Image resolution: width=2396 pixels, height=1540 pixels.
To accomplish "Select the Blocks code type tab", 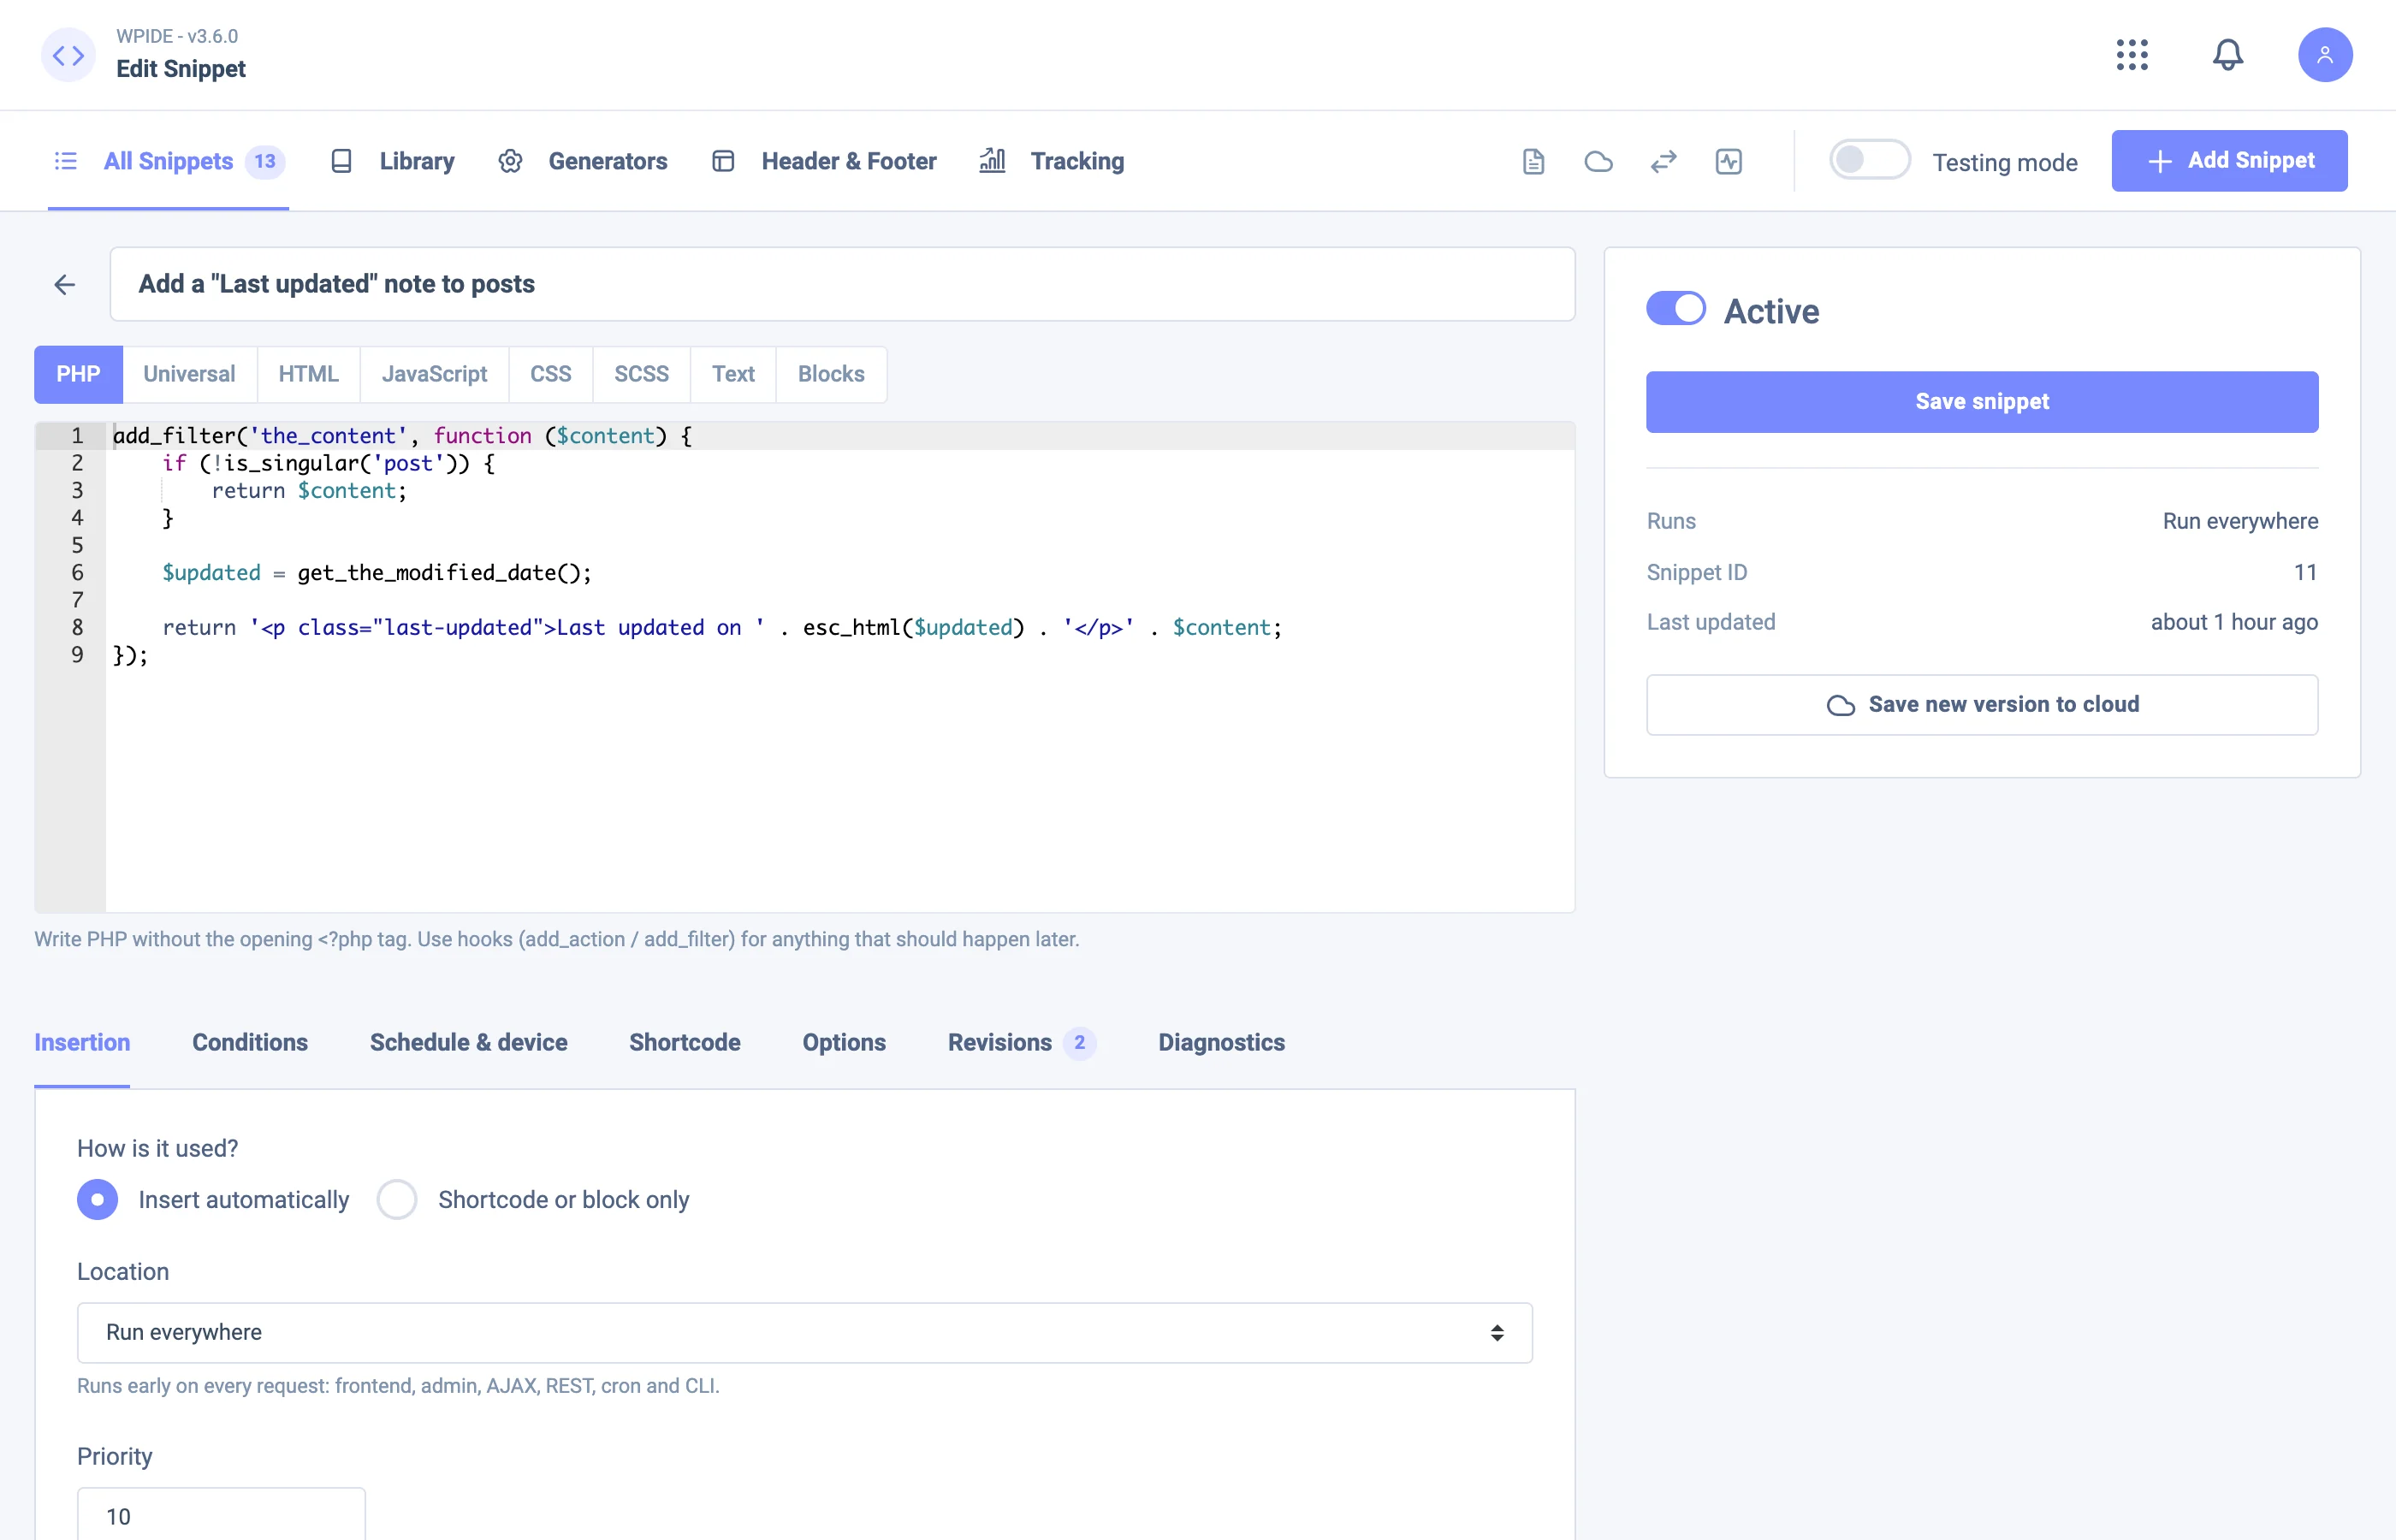I will tap(831, 374).
